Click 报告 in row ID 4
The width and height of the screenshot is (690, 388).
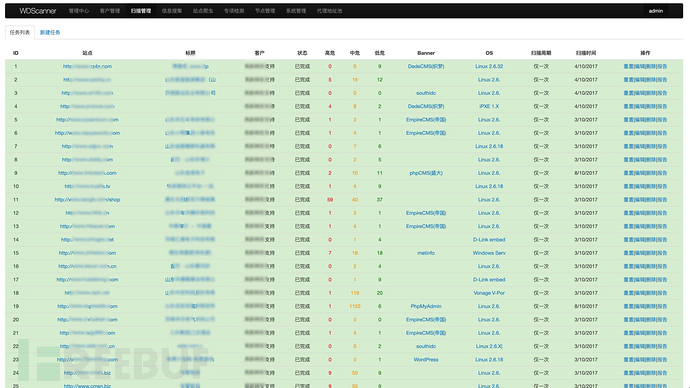[662, 106]
